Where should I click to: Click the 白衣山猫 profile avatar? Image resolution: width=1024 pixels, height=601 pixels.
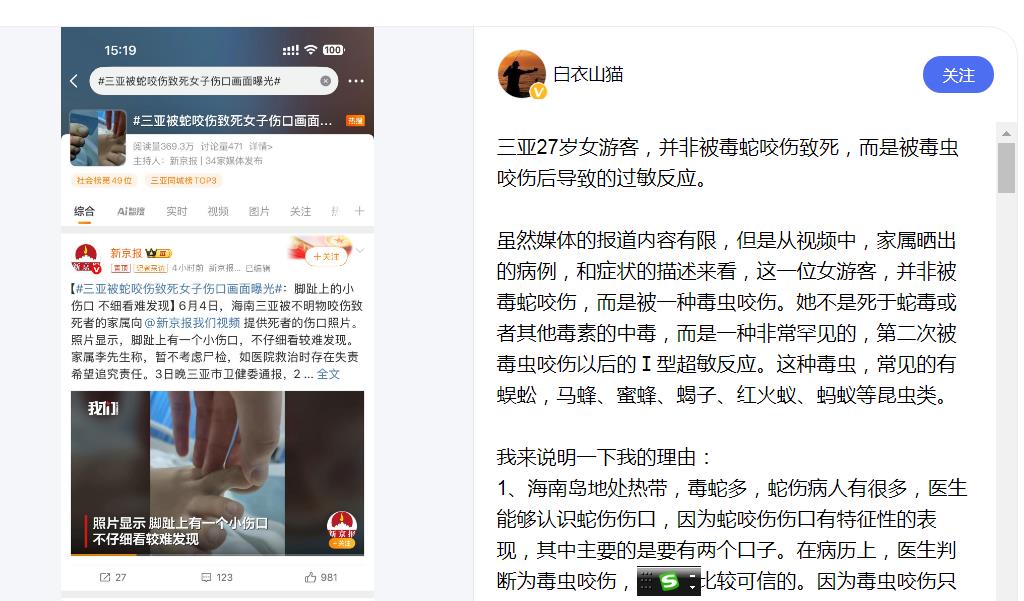click(x=521, y=74)
